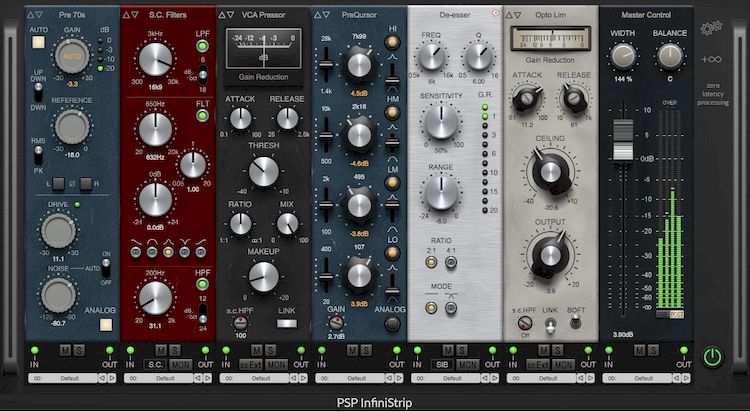Screen dimensions: 750x412
Task: Open the S.C. Filters preset dropdown
Action: pos(158,378)
